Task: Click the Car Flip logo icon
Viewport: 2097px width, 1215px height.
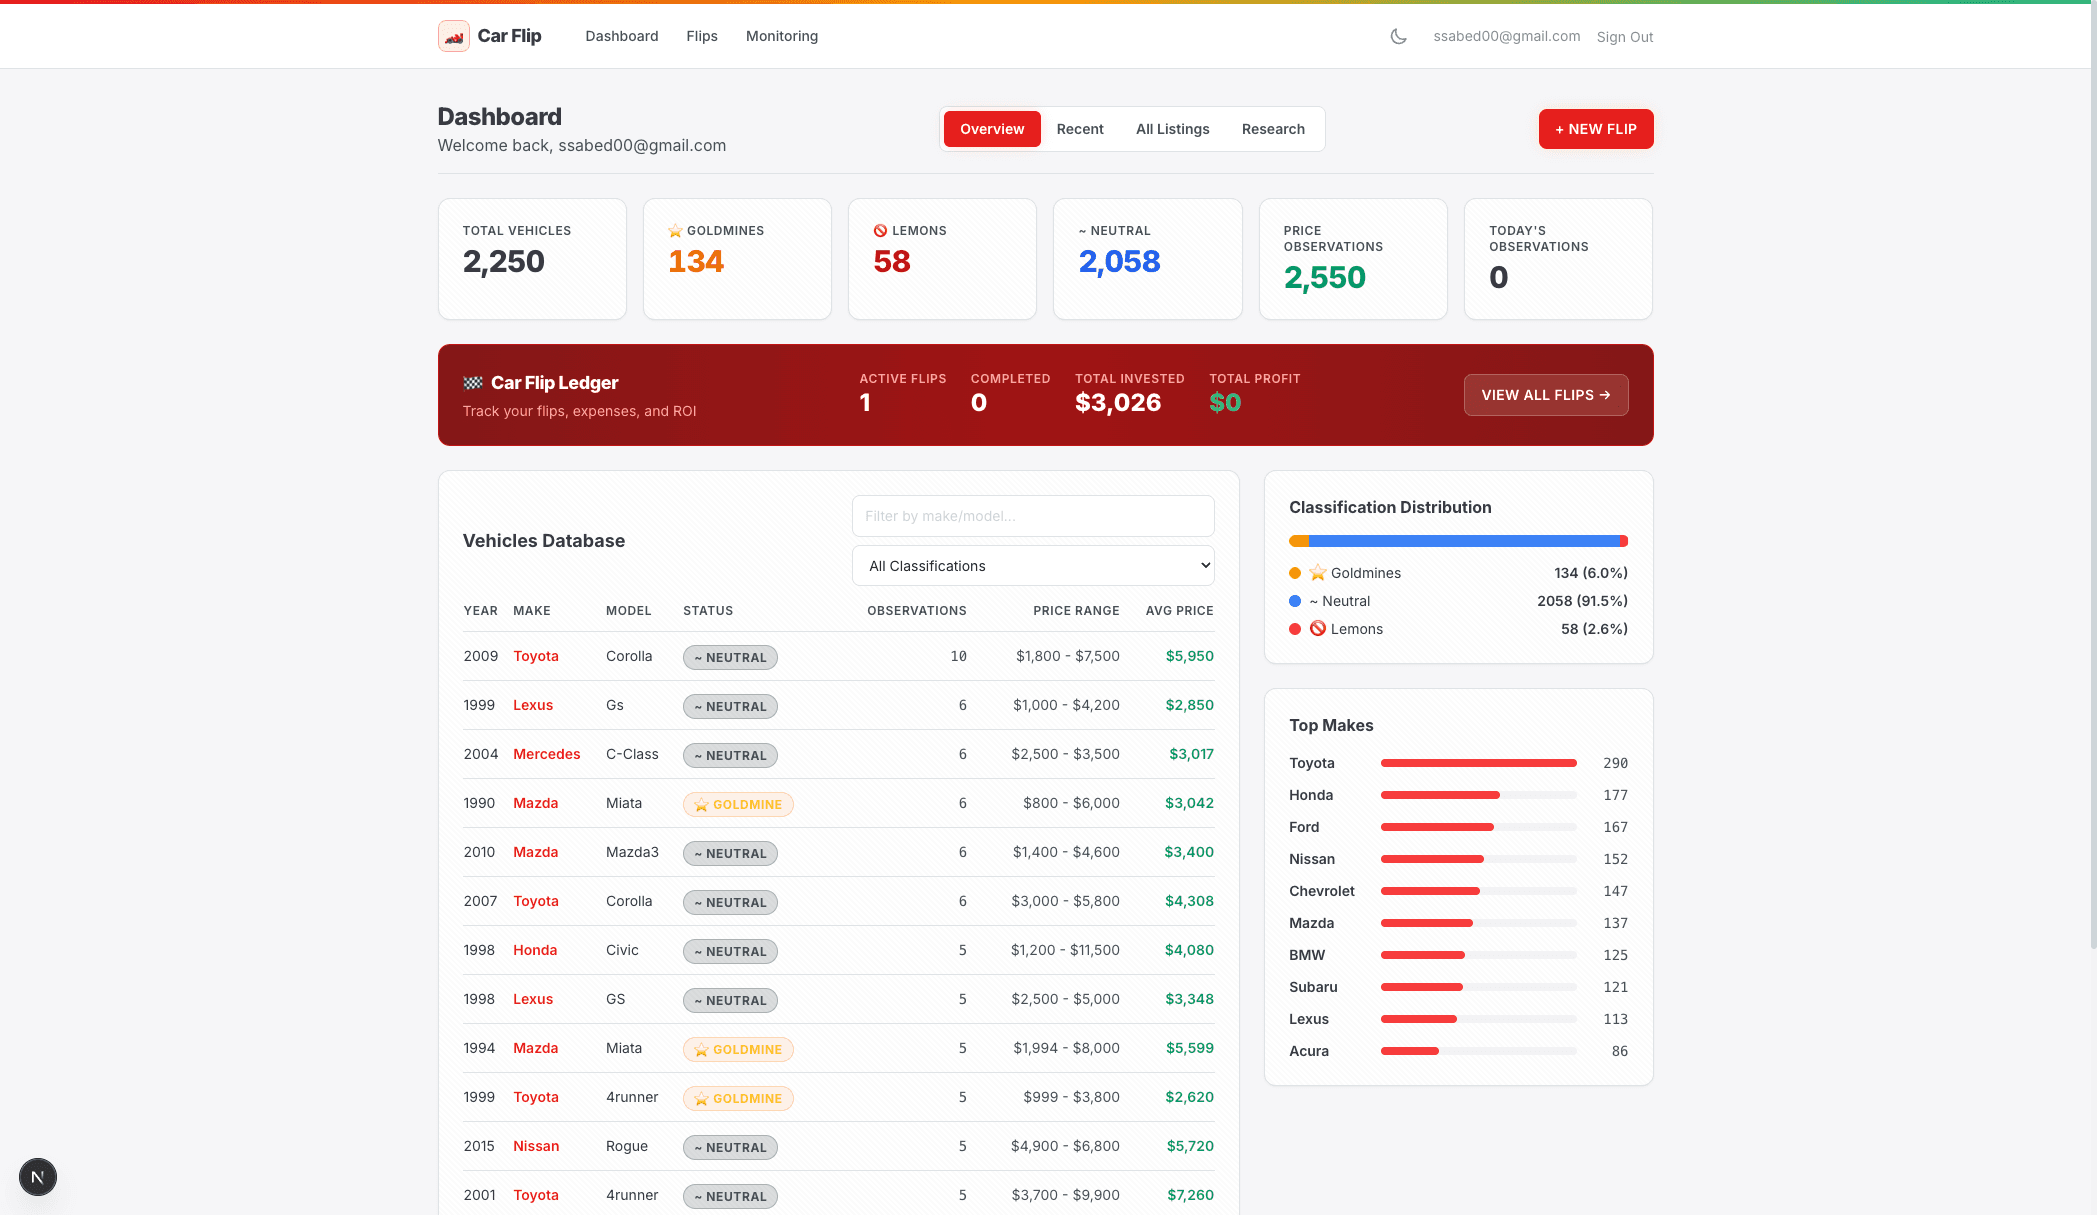Action: pos(453,35)
